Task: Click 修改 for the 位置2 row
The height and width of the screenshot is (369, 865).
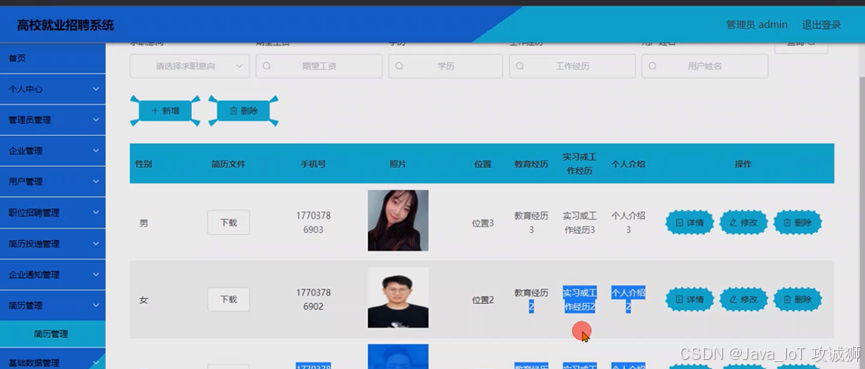Action: pyautogui.click(x=744, y=300)
